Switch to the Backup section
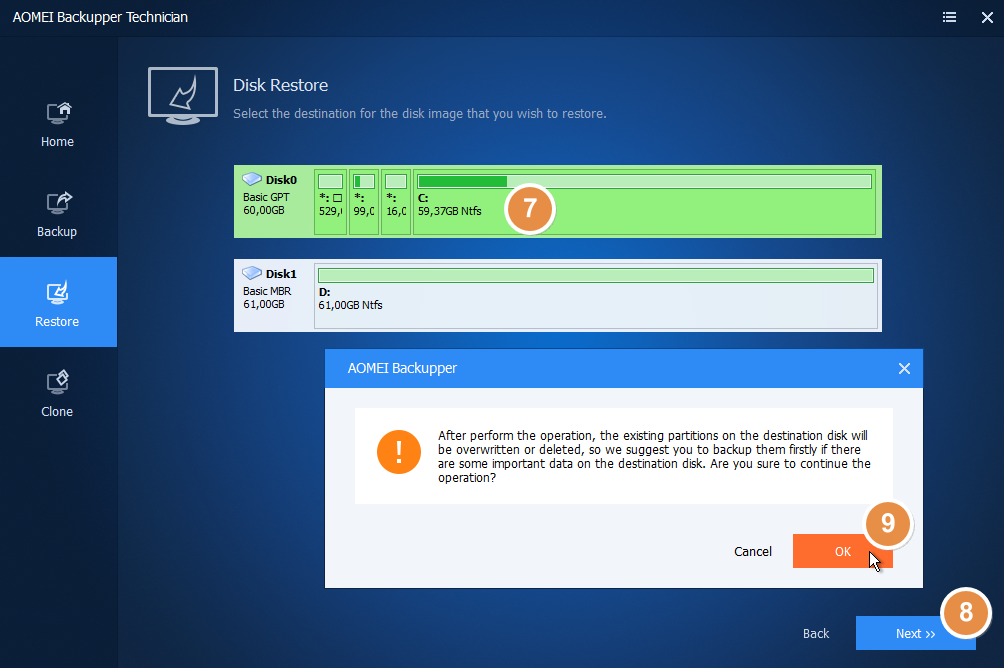Image resolution: width=1004 pixels, height=668 pixels. tap(58, 215)
